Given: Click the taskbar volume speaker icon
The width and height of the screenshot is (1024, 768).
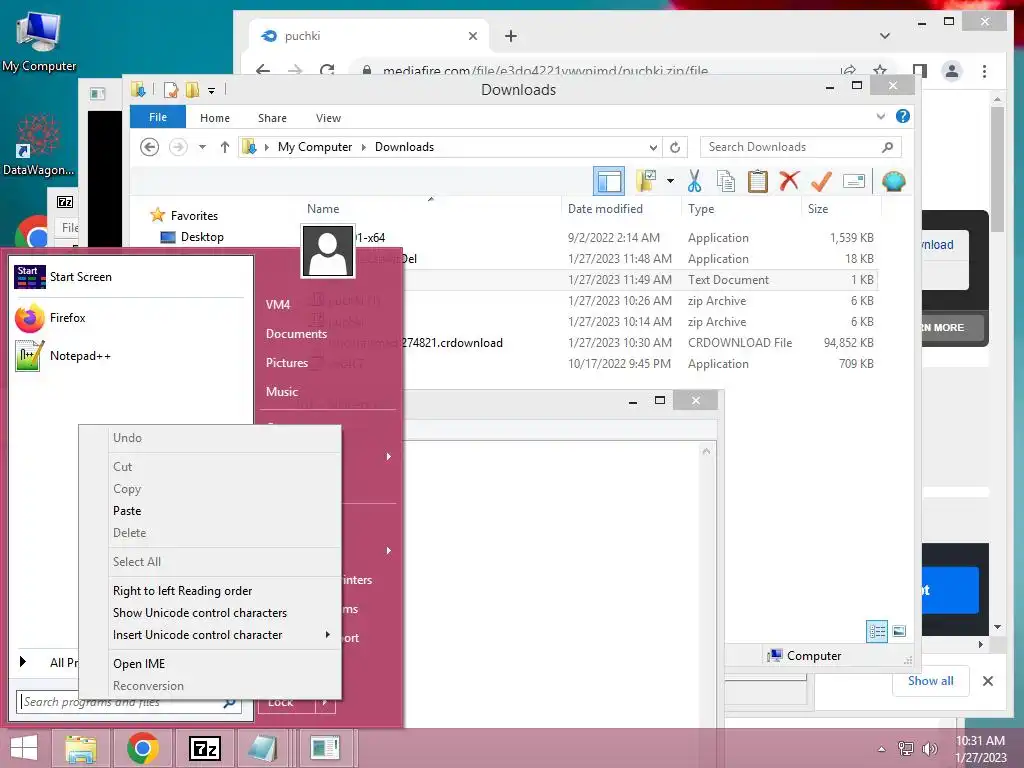Looking at the screenshot, I should (929, 748).
